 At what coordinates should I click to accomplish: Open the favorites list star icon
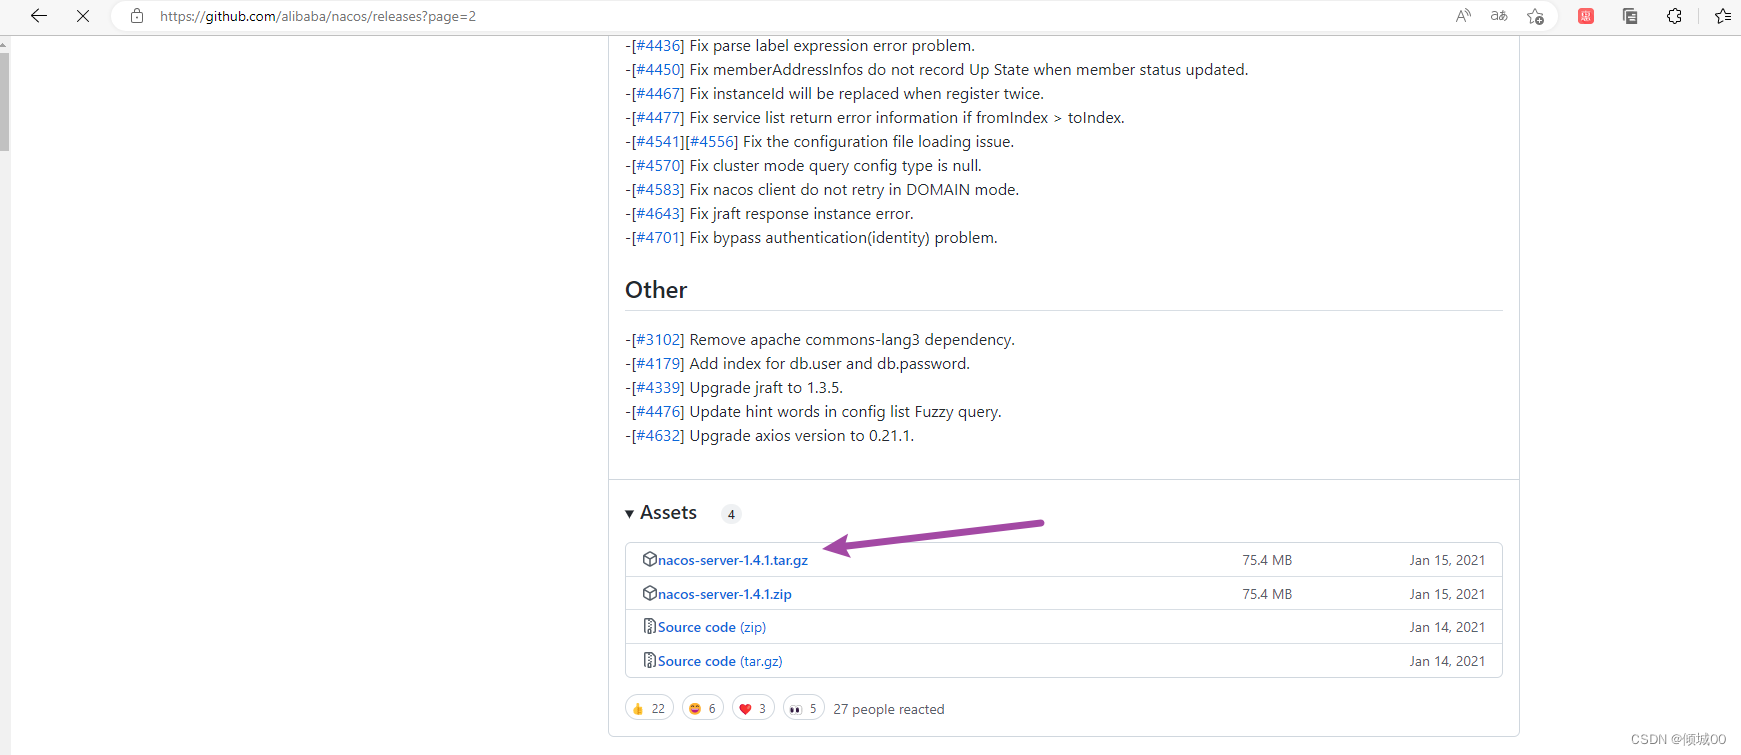(x=1723, y=16)
